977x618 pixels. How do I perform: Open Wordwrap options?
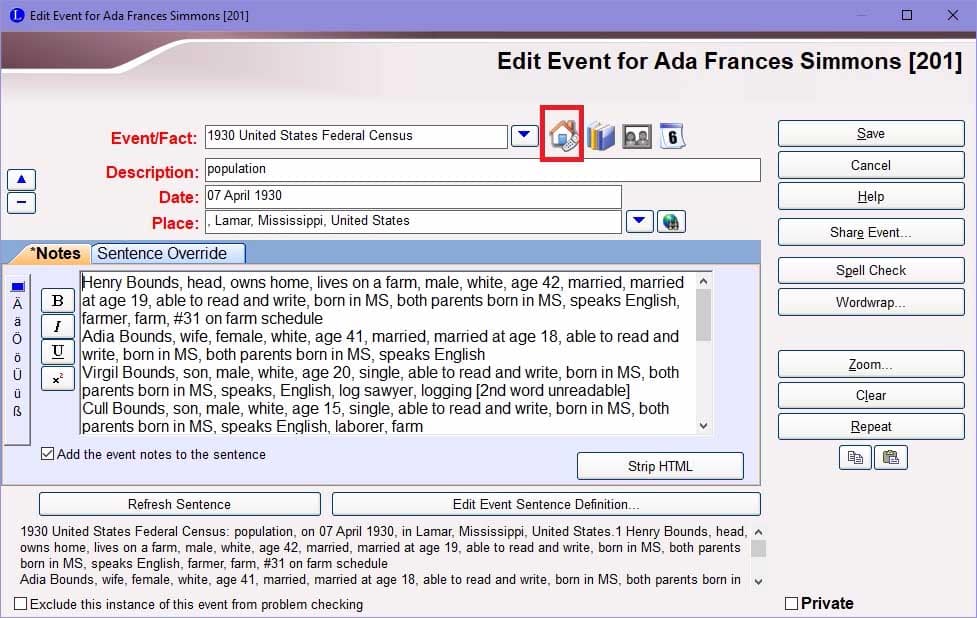coord(870,302)
